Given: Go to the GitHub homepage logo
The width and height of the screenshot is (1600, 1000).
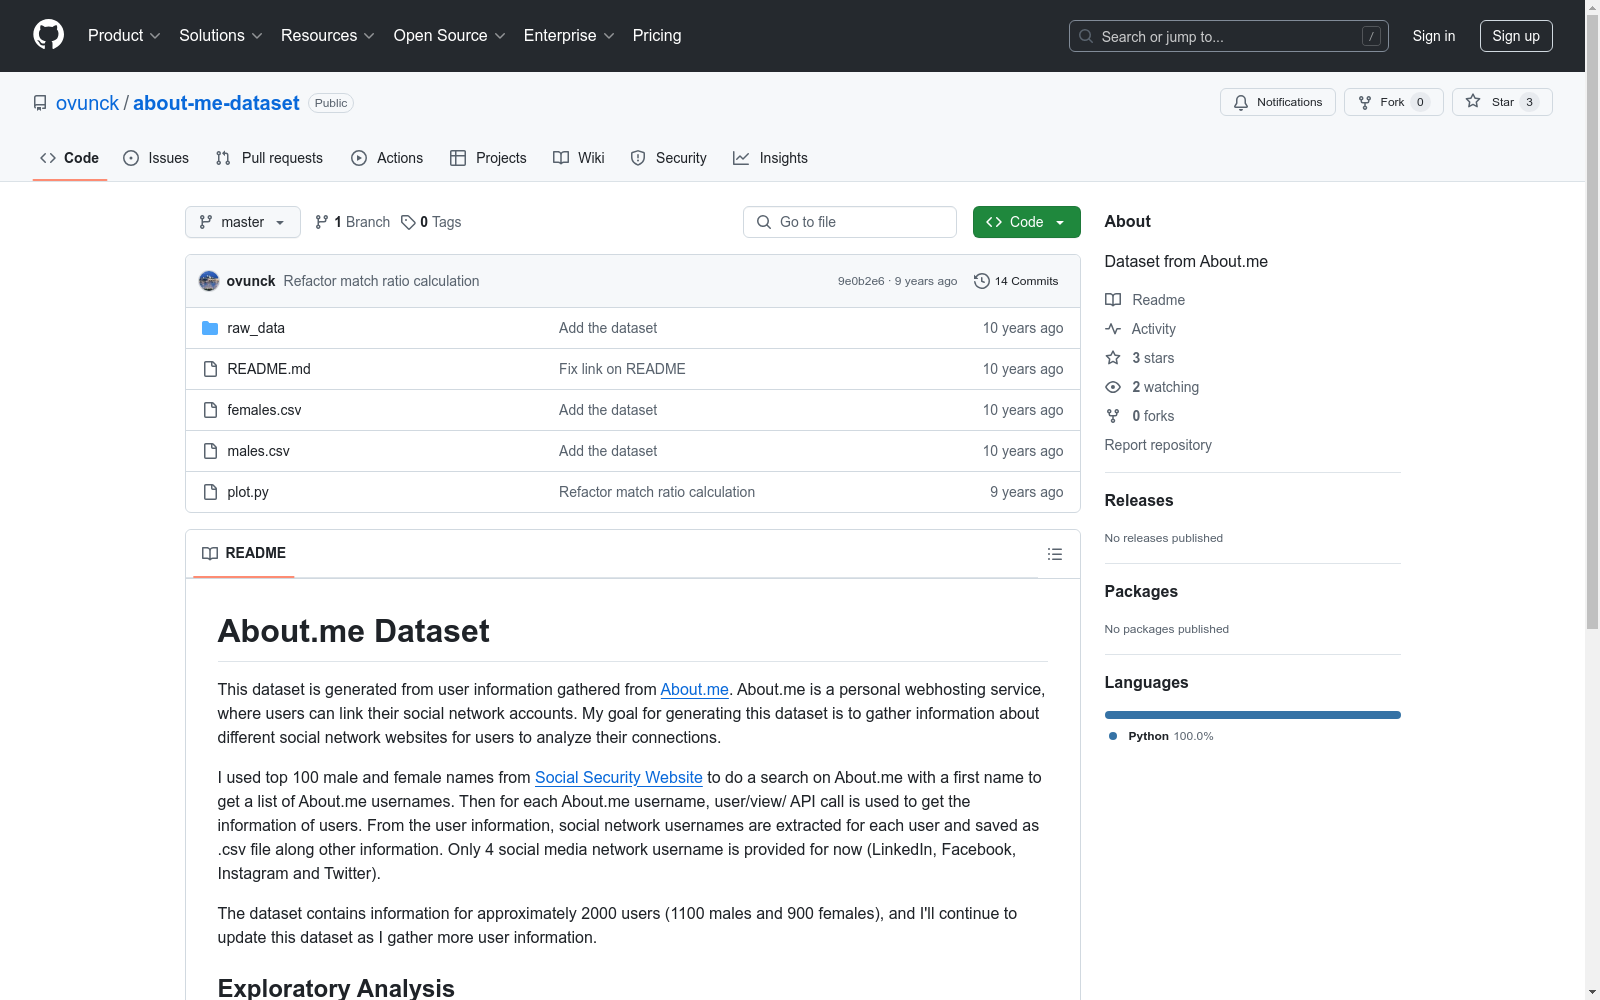Looking at the screenshot, I should coord(48,35).
